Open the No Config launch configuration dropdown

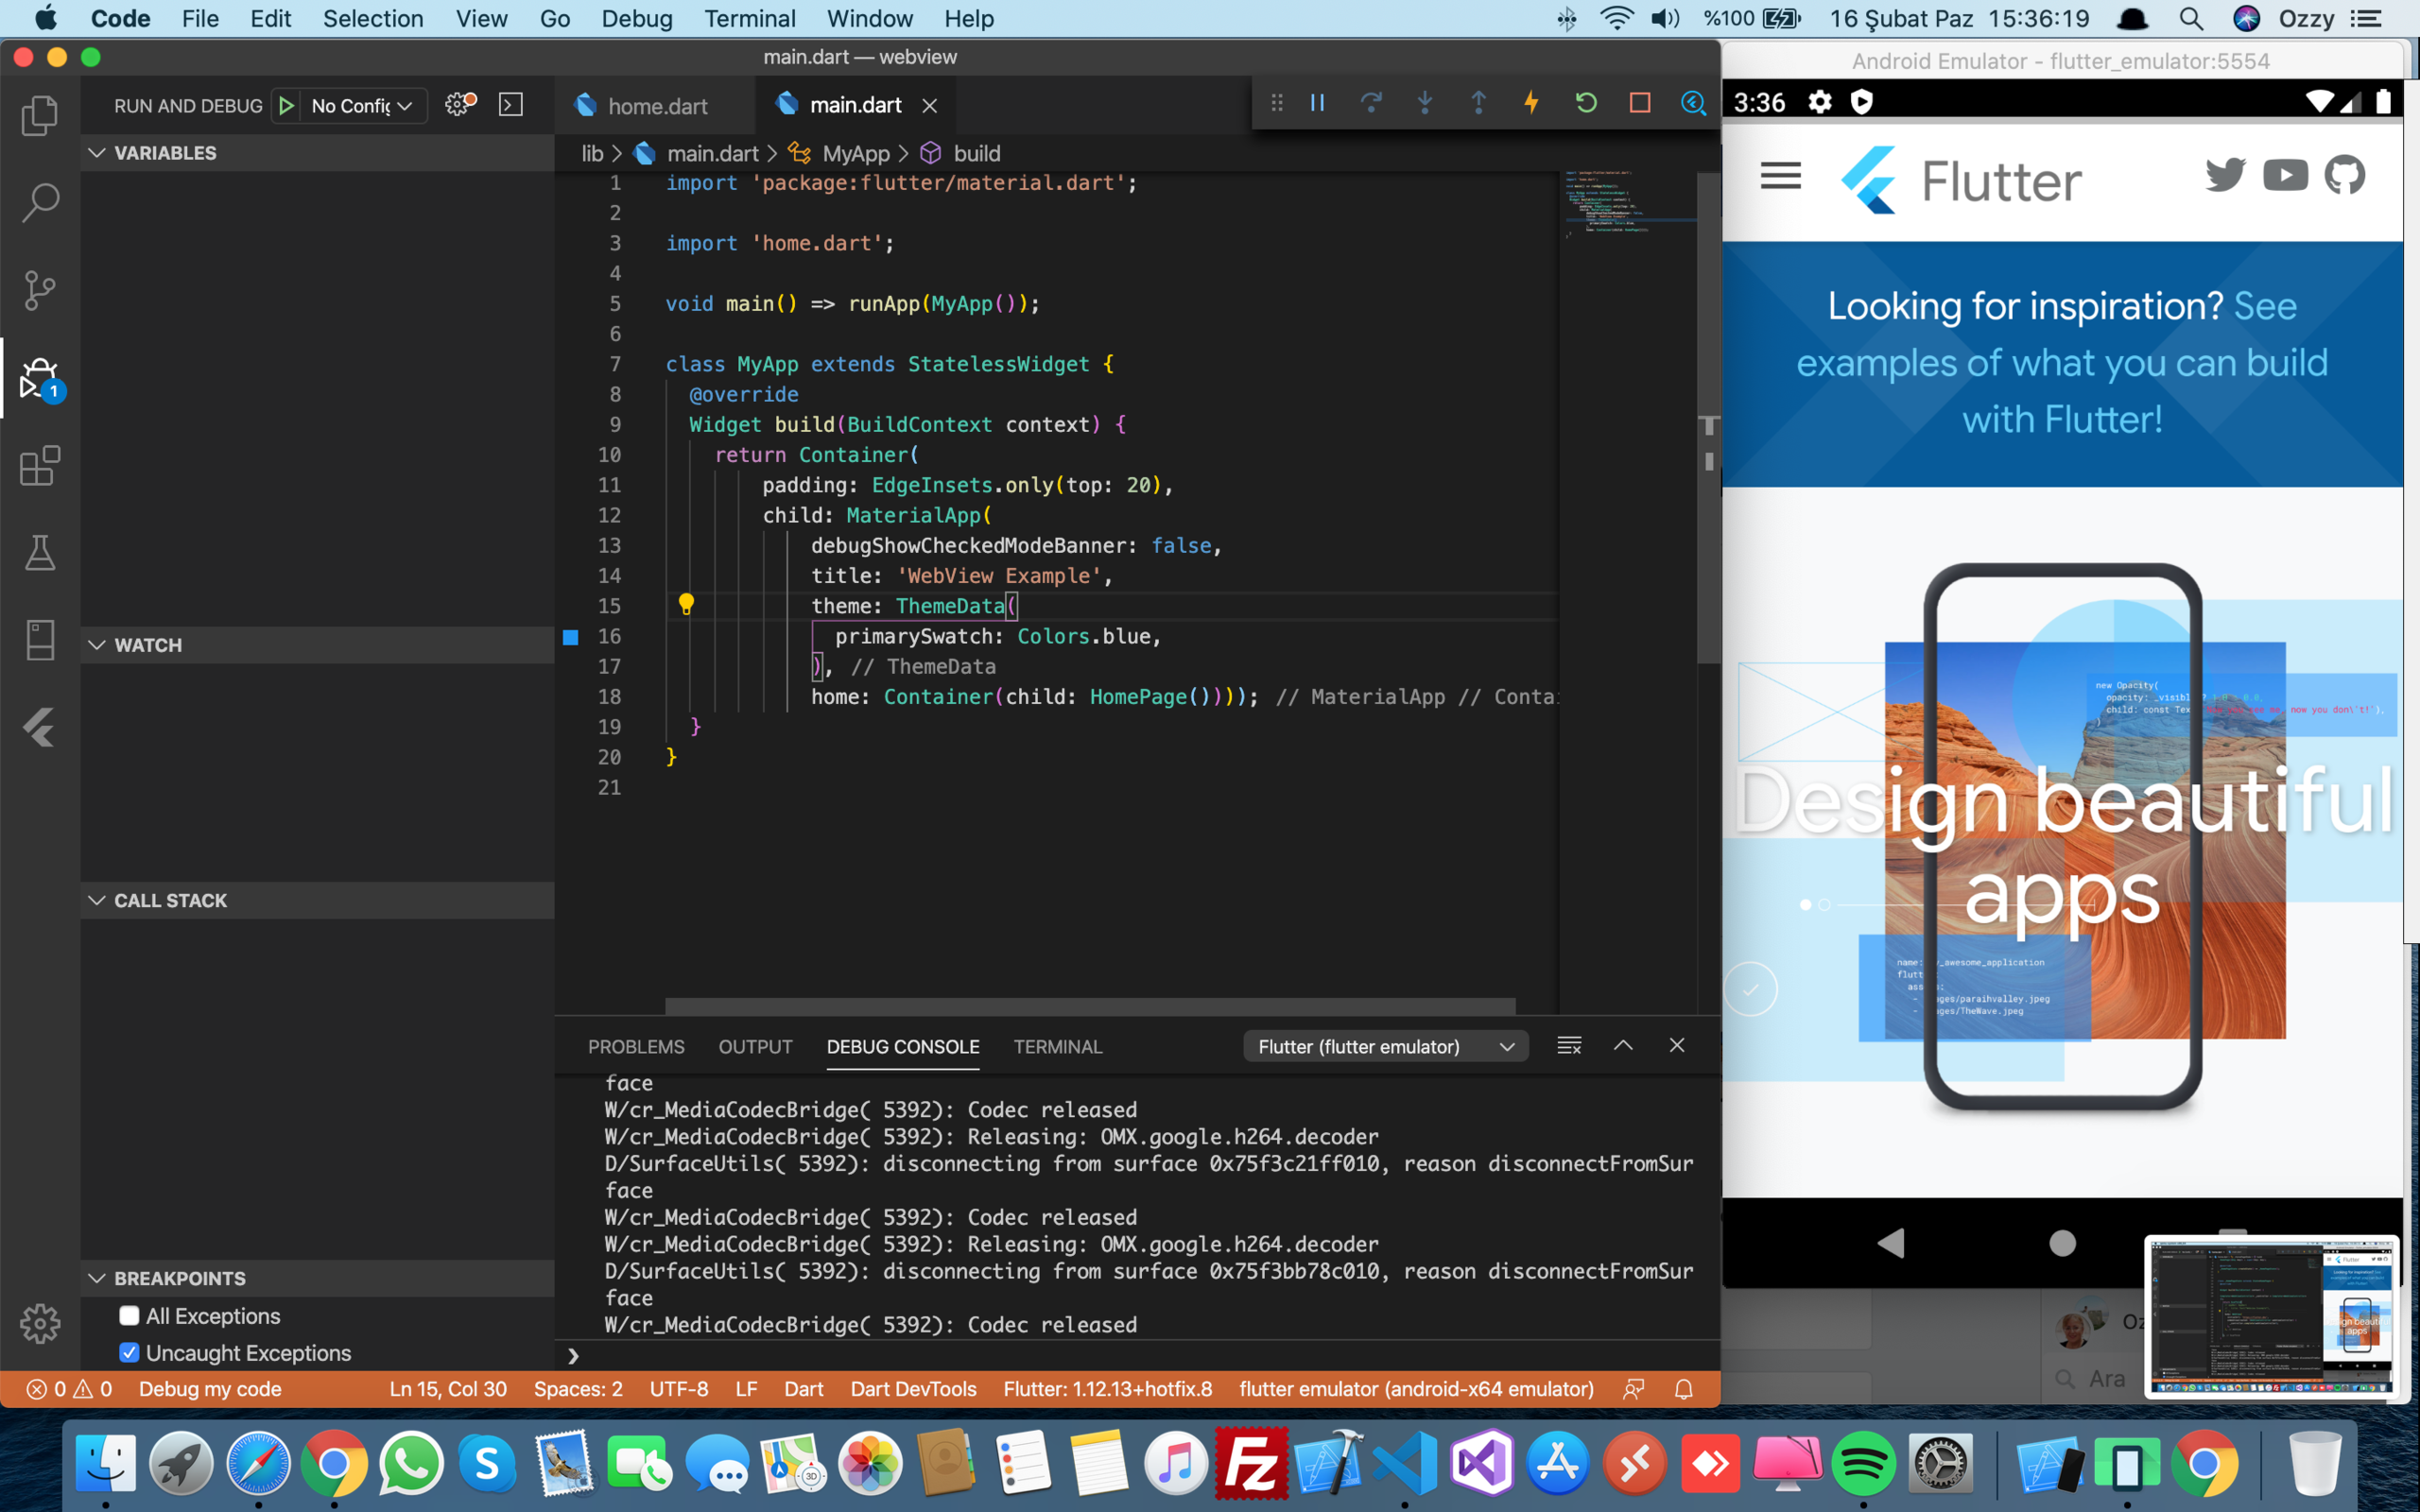(x=361, y=105)
